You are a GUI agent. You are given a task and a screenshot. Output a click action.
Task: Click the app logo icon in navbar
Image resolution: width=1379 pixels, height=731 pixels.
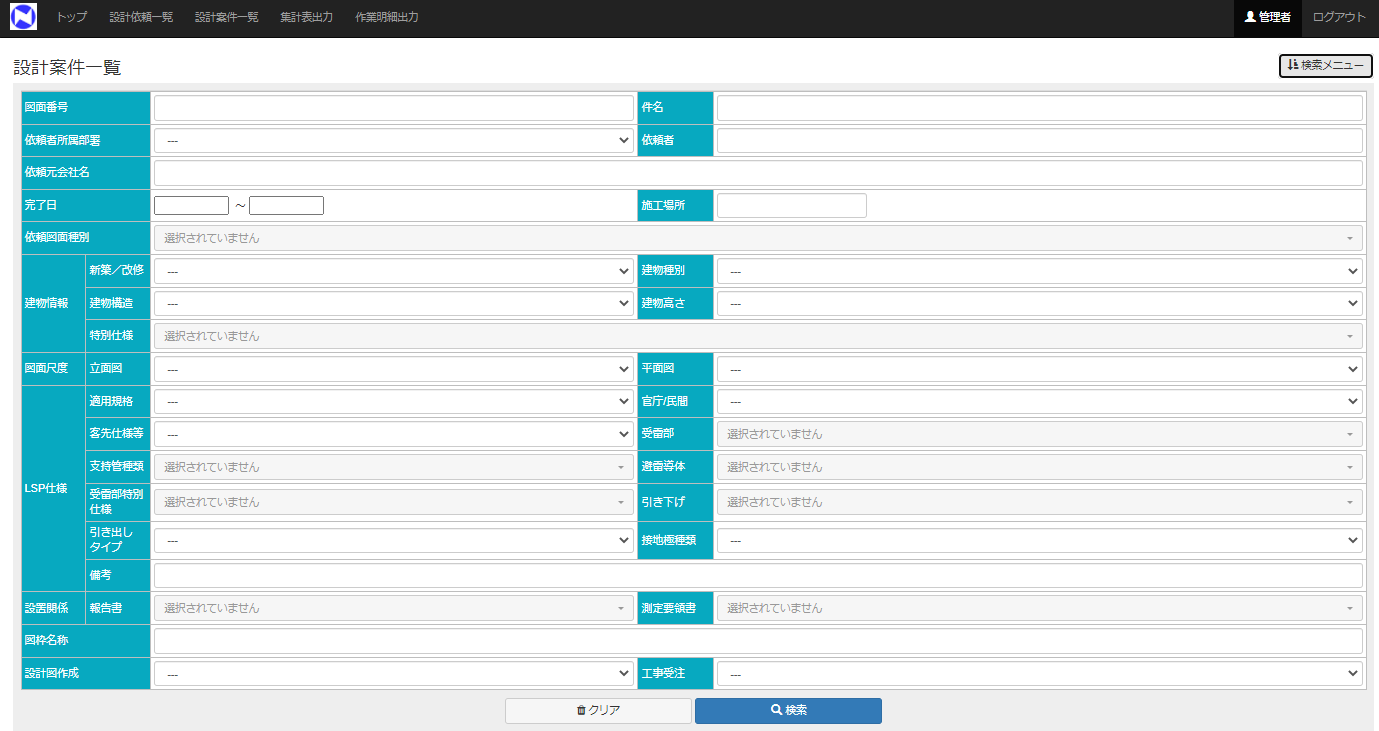click(23, 17)
